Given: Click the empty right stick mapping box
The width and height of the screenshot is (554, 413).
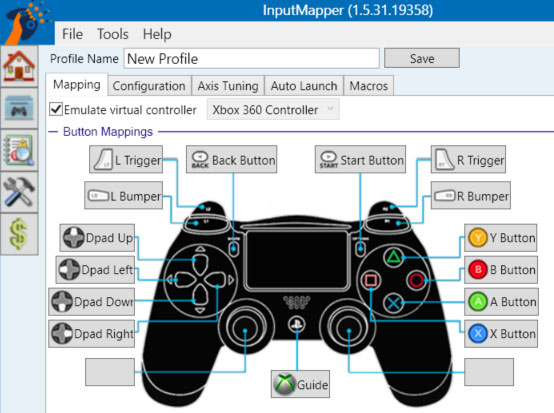Looking at the screenshot, I should (x=489, y=372).
